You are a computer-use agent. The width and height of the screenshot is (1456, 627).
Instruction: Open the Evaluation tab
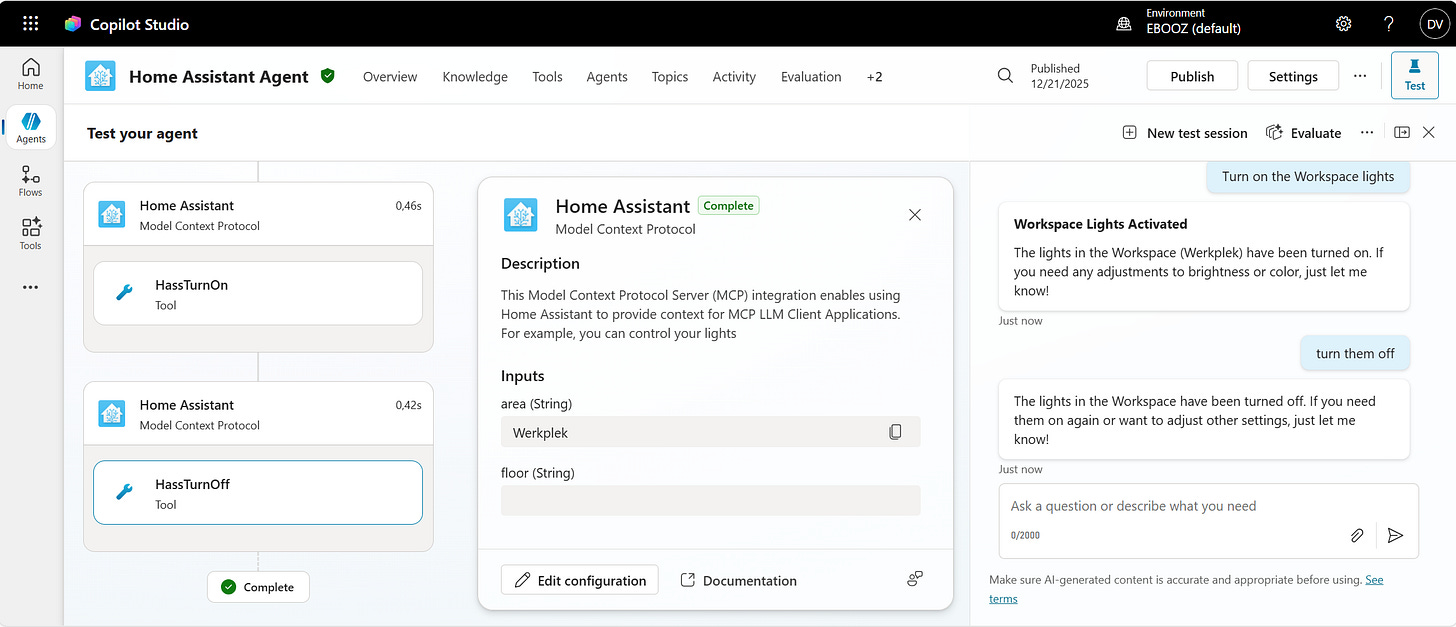point(811,76)
